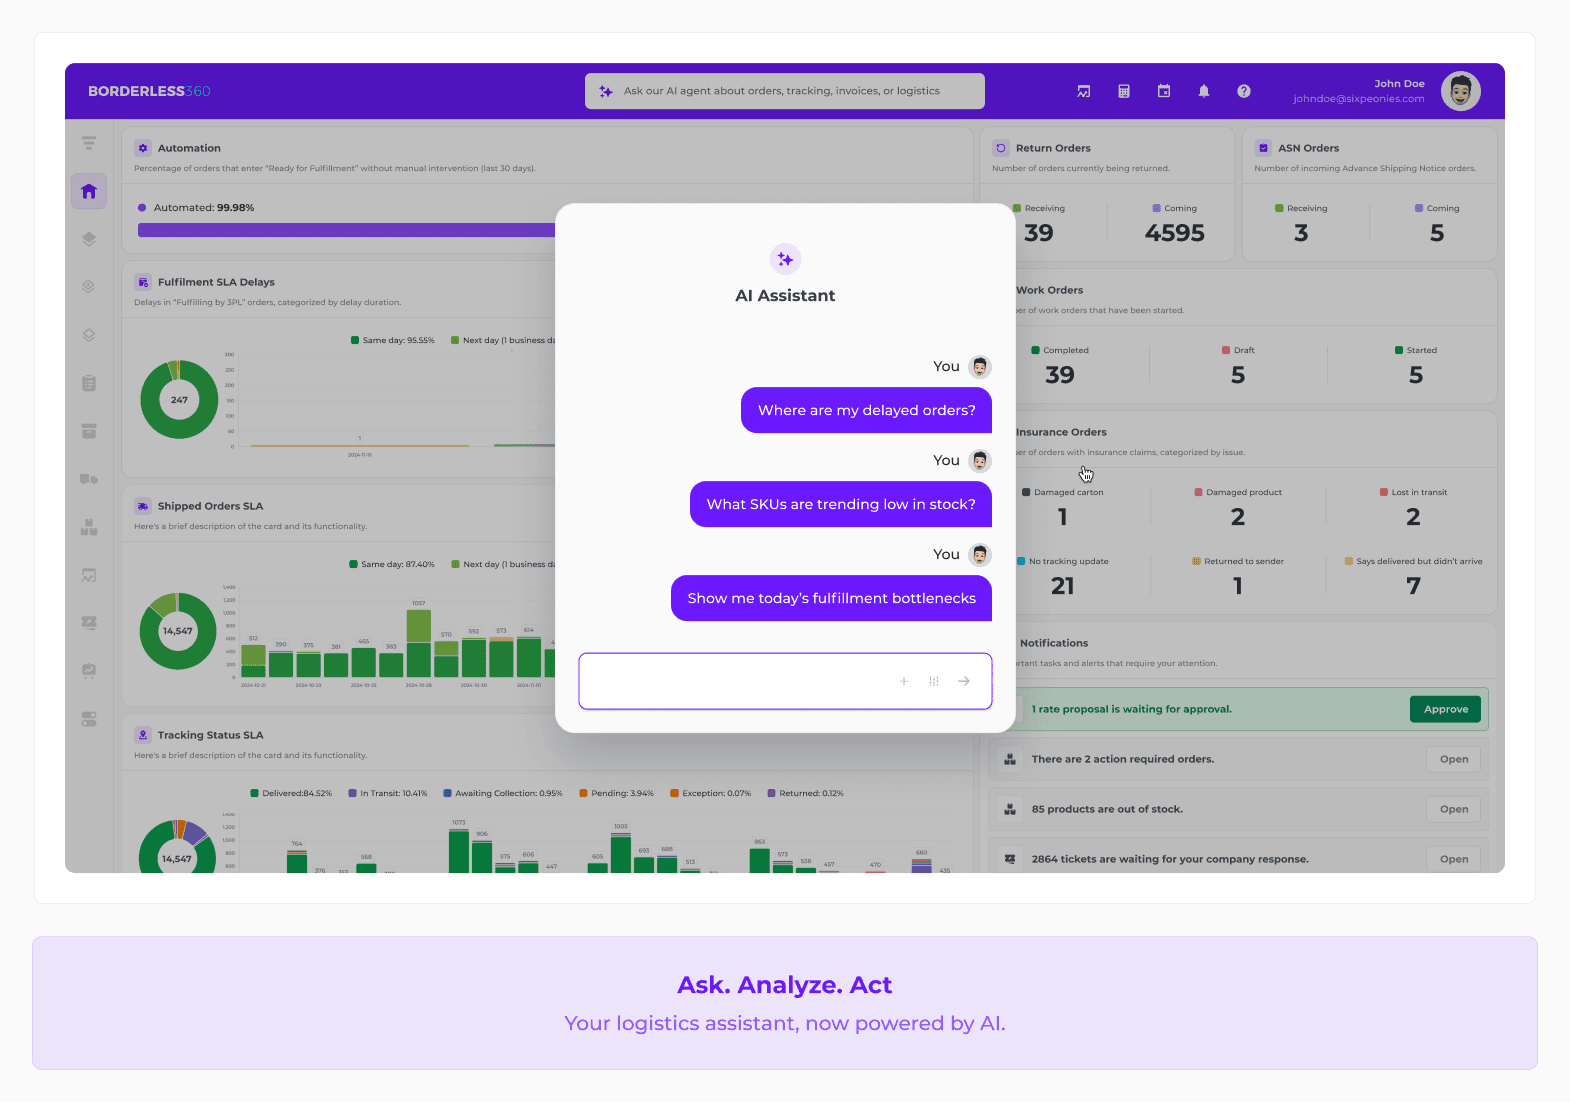The image size is (1570, 1103).
Task: Open the 2 action required orders
Action: [1454, 759]
